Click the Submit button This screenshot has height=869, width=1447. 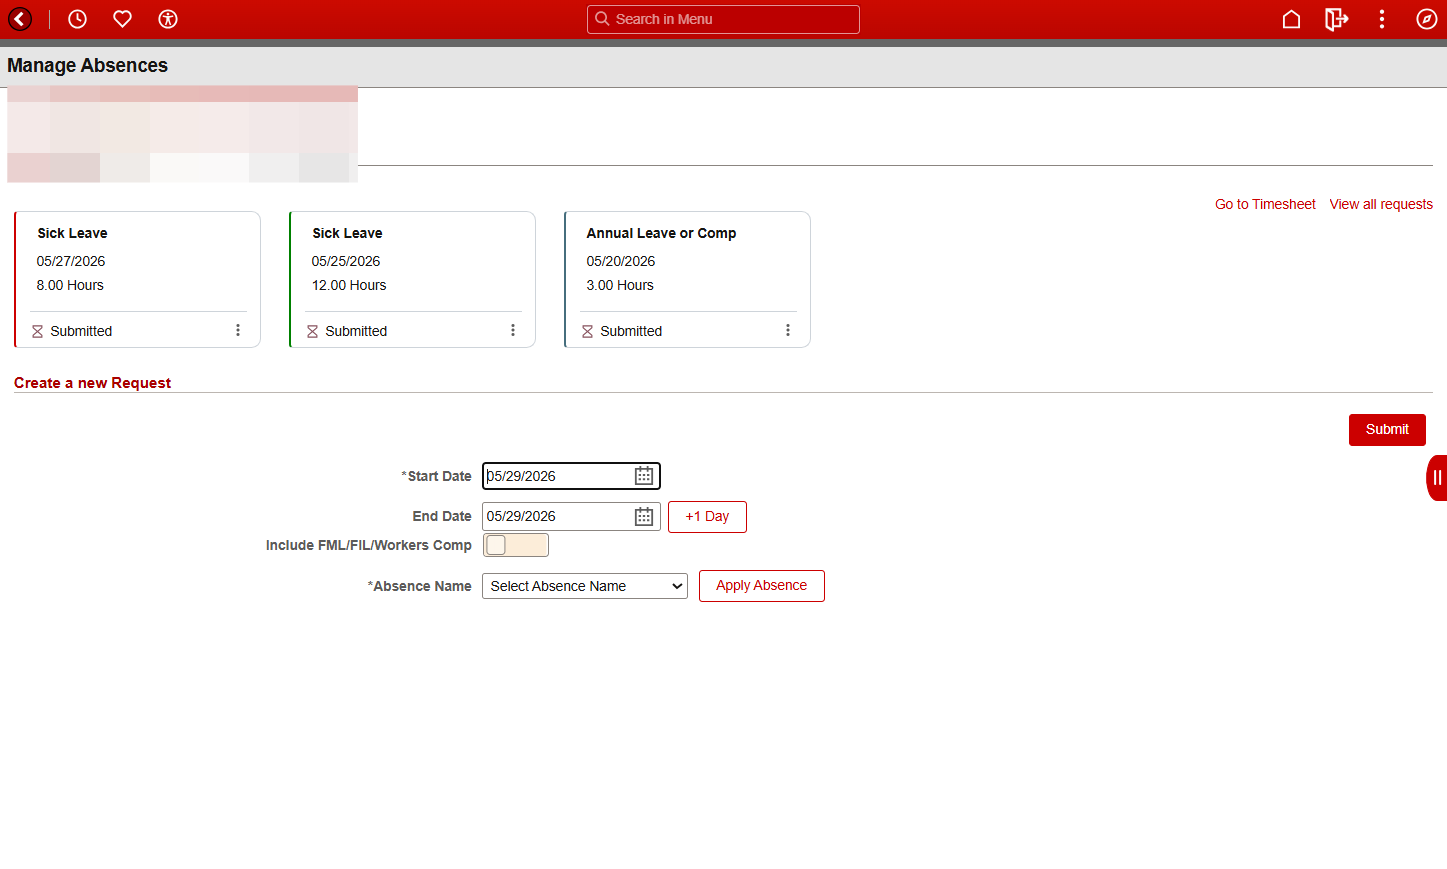1387,430
